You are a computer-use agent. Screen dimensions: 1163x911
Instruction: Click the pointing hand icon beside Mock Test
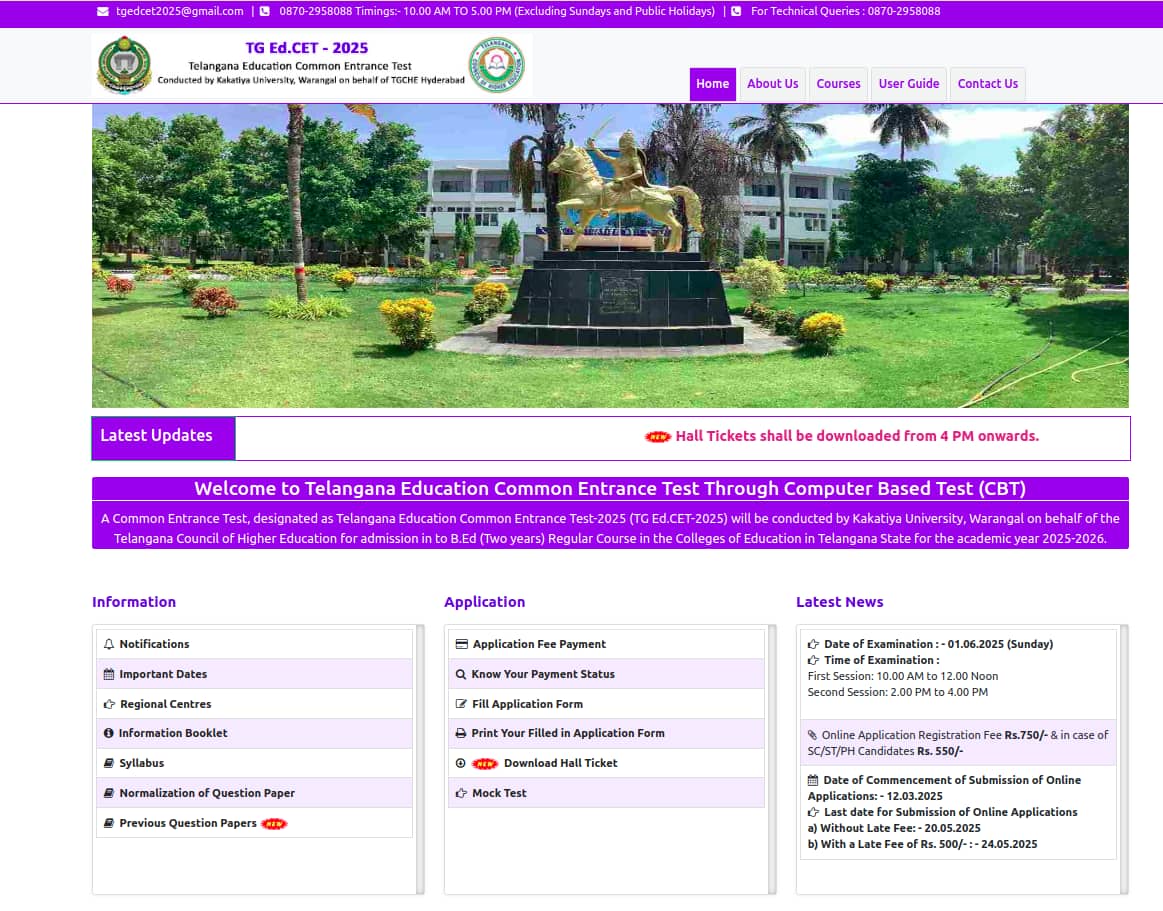[461, 793]
